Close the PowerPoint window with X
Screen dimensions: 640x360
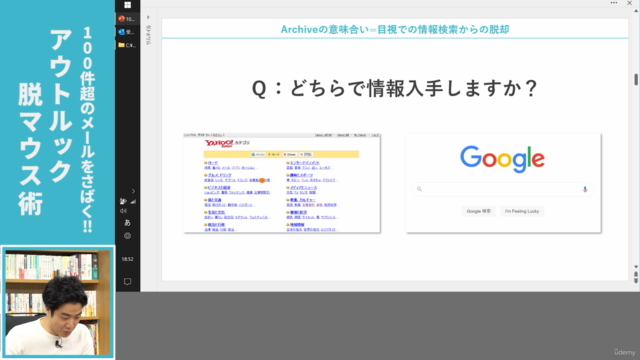click(629, 3)
